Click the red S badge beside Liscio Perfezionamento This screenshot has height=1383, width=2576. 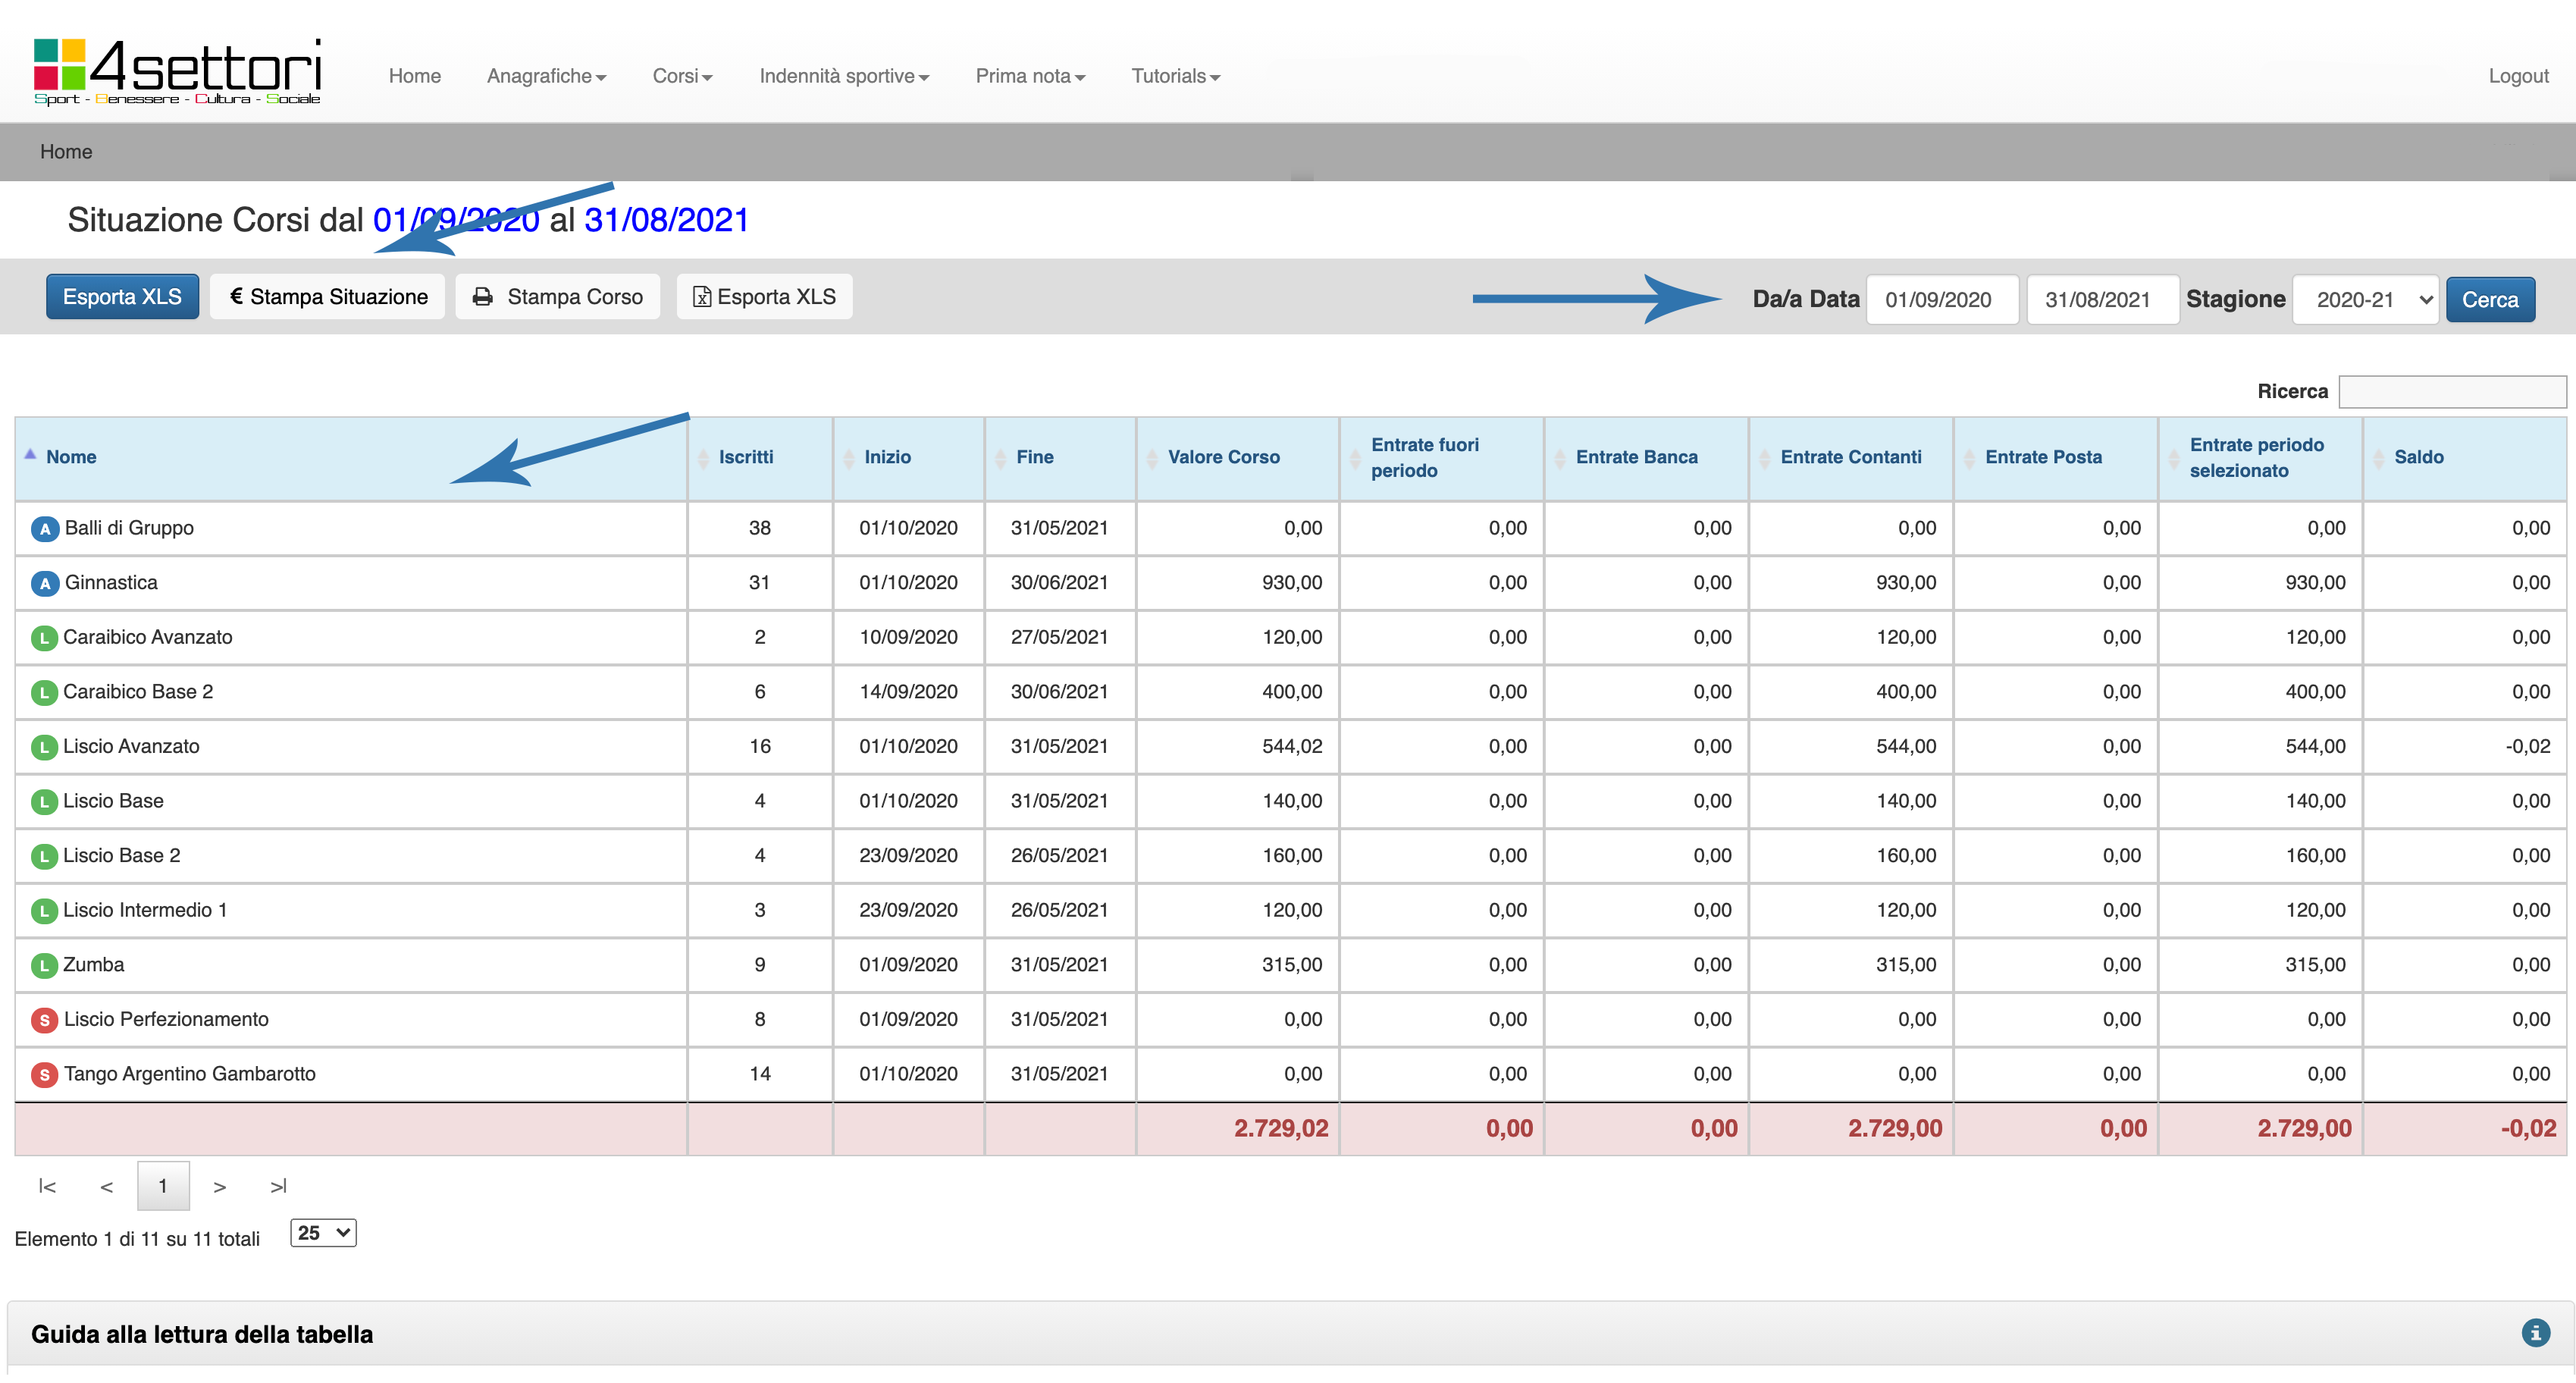tap(44, 1020)
